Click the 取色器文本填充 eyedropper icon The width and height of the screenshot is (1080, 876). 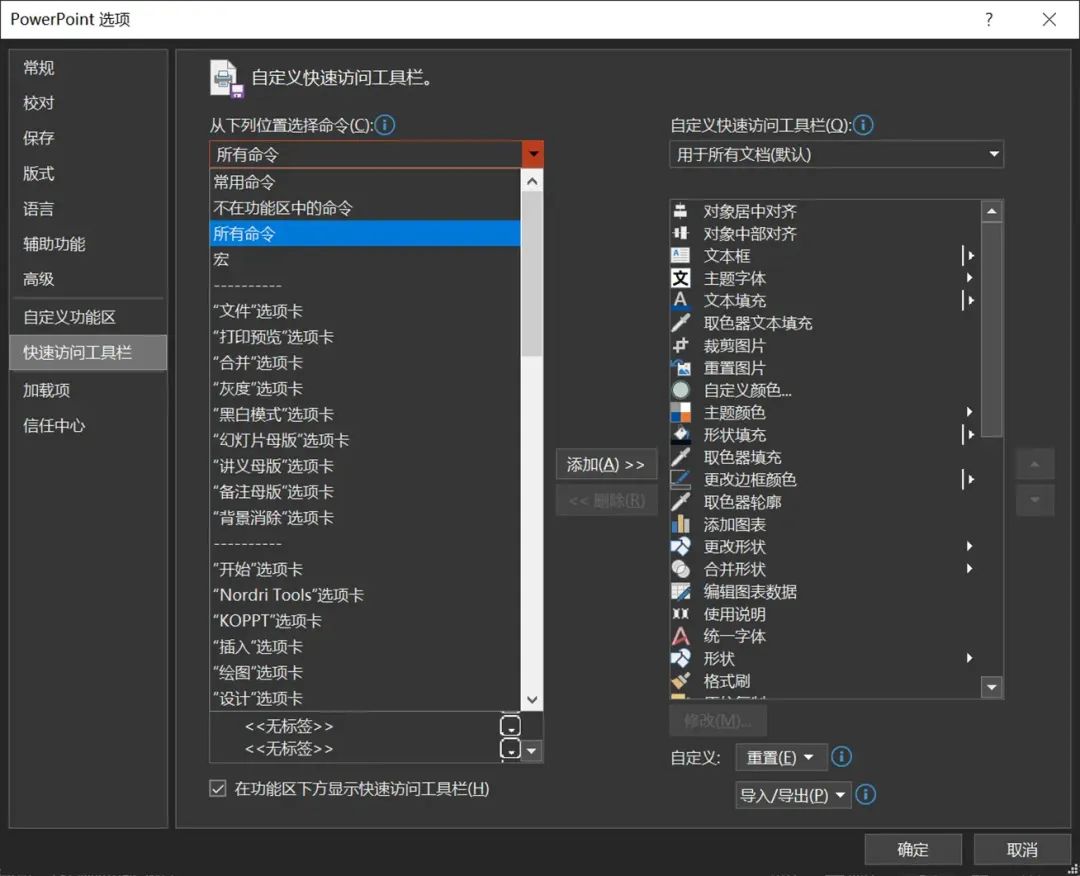pyautogui.click(x=681, y=323)
